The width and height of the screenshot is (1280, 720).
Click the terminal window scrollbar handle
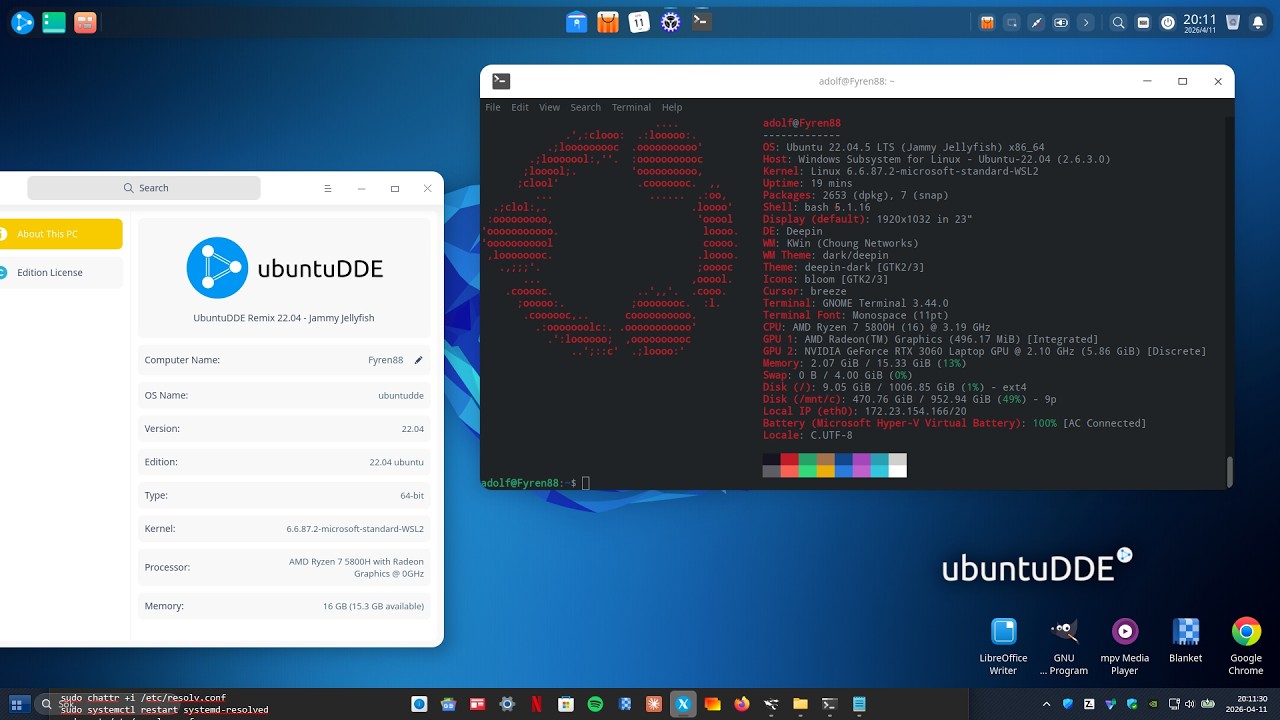tap(1230, 470)
